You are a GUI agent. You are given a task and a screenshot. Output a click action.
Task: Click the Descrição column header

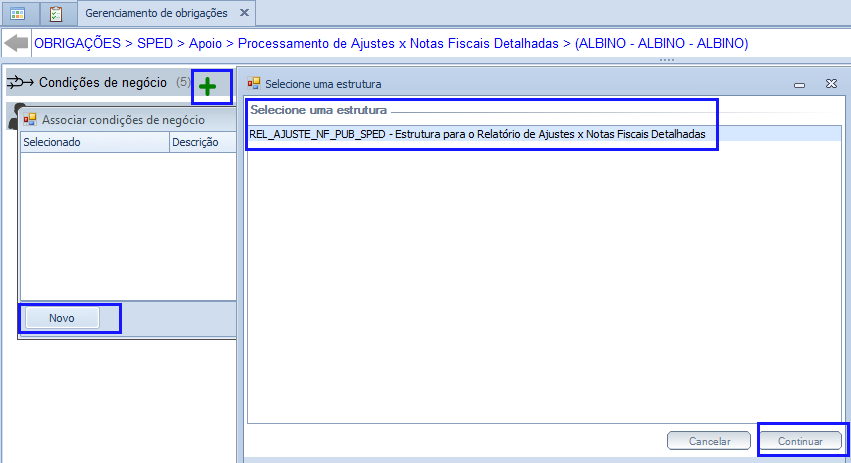(202, 142)
